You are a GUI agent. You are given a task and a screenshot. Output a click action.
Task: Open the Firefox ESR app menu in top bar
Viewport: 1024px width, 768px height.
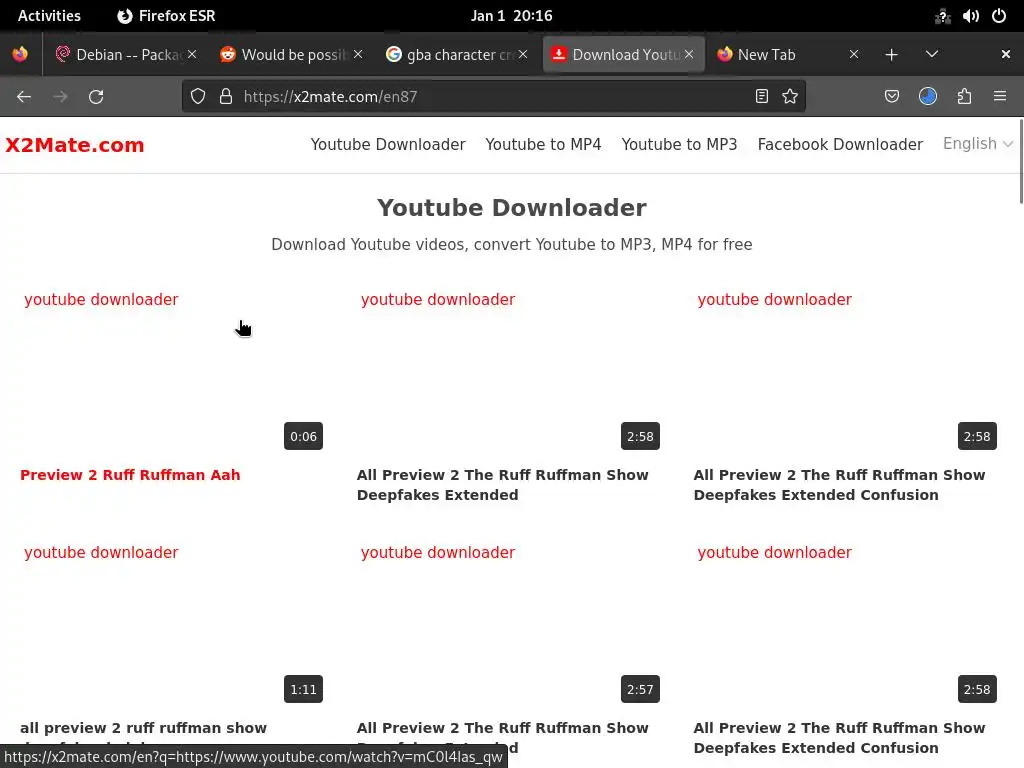(x=167, y=16)
